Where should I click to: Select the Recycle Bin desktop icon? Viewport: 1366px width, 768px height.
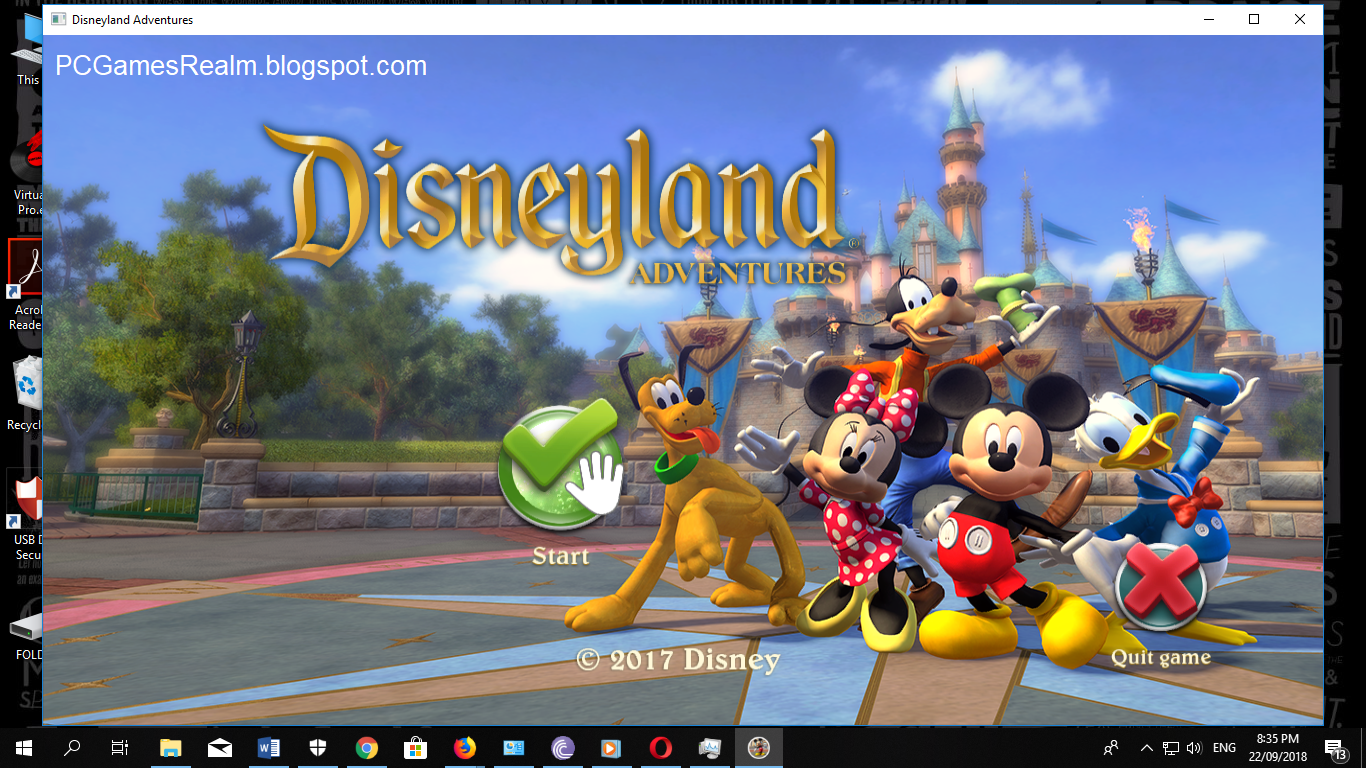(x=25, y=395)
